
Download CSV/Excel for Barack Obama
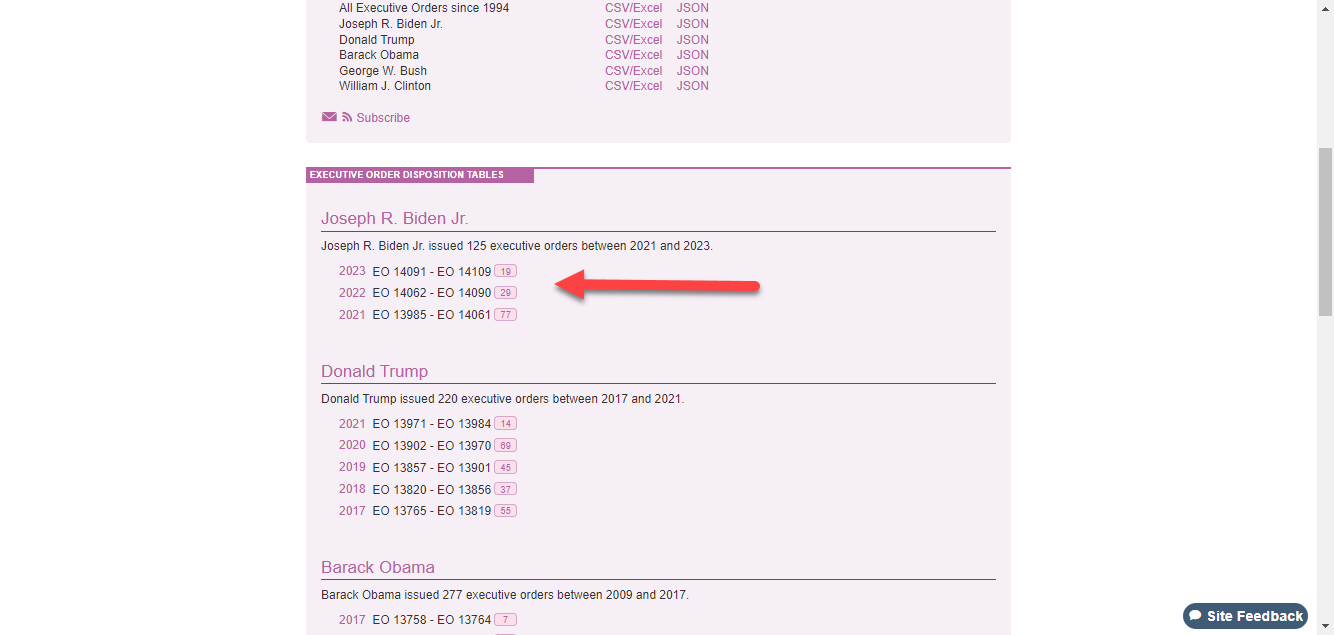tap(633, 55)
